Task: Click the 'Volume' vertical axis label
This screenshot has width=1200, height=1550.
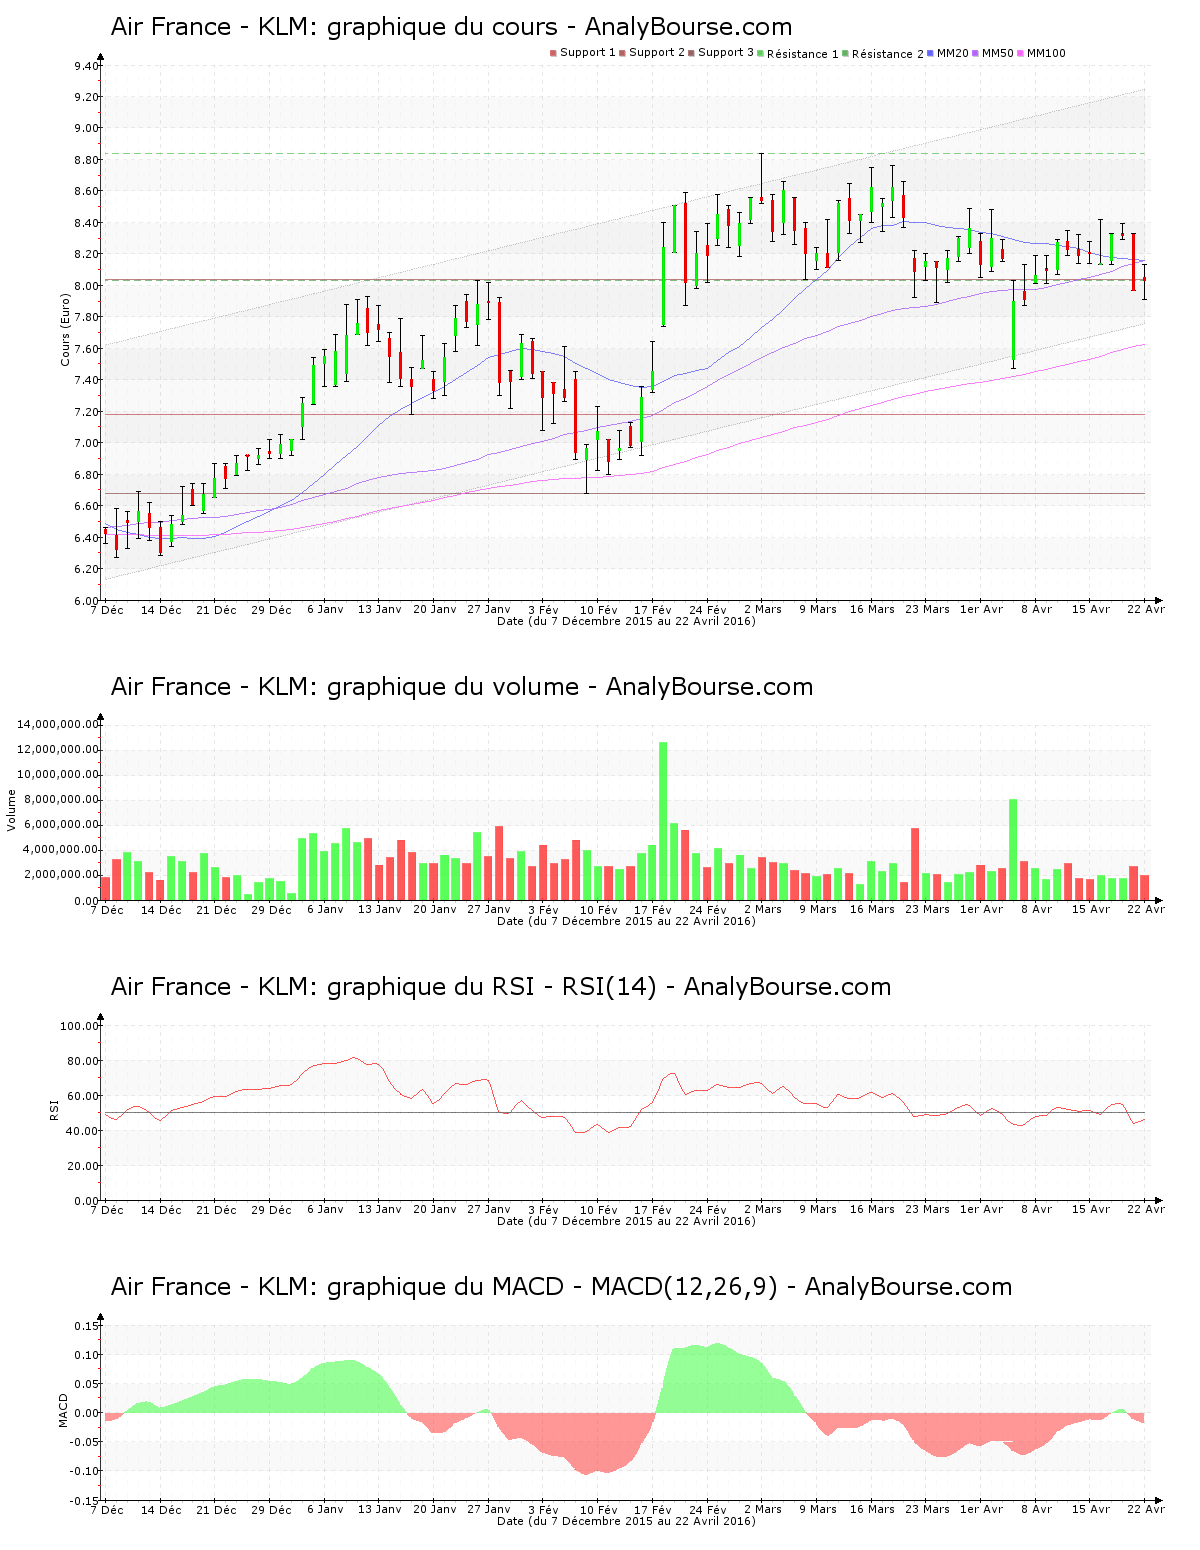Action: 12,810
